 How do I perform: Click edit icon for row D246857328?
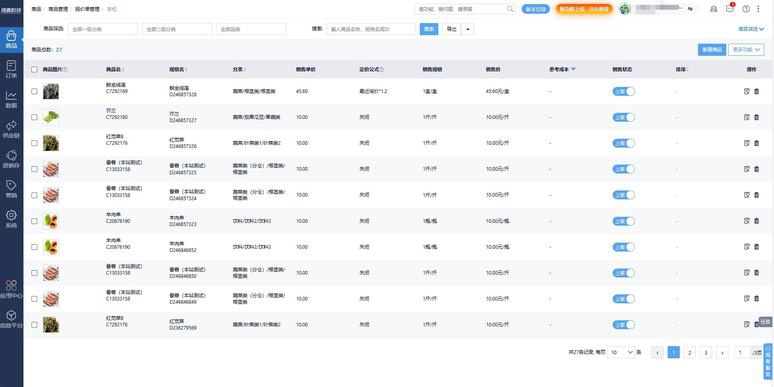point(746,91)
